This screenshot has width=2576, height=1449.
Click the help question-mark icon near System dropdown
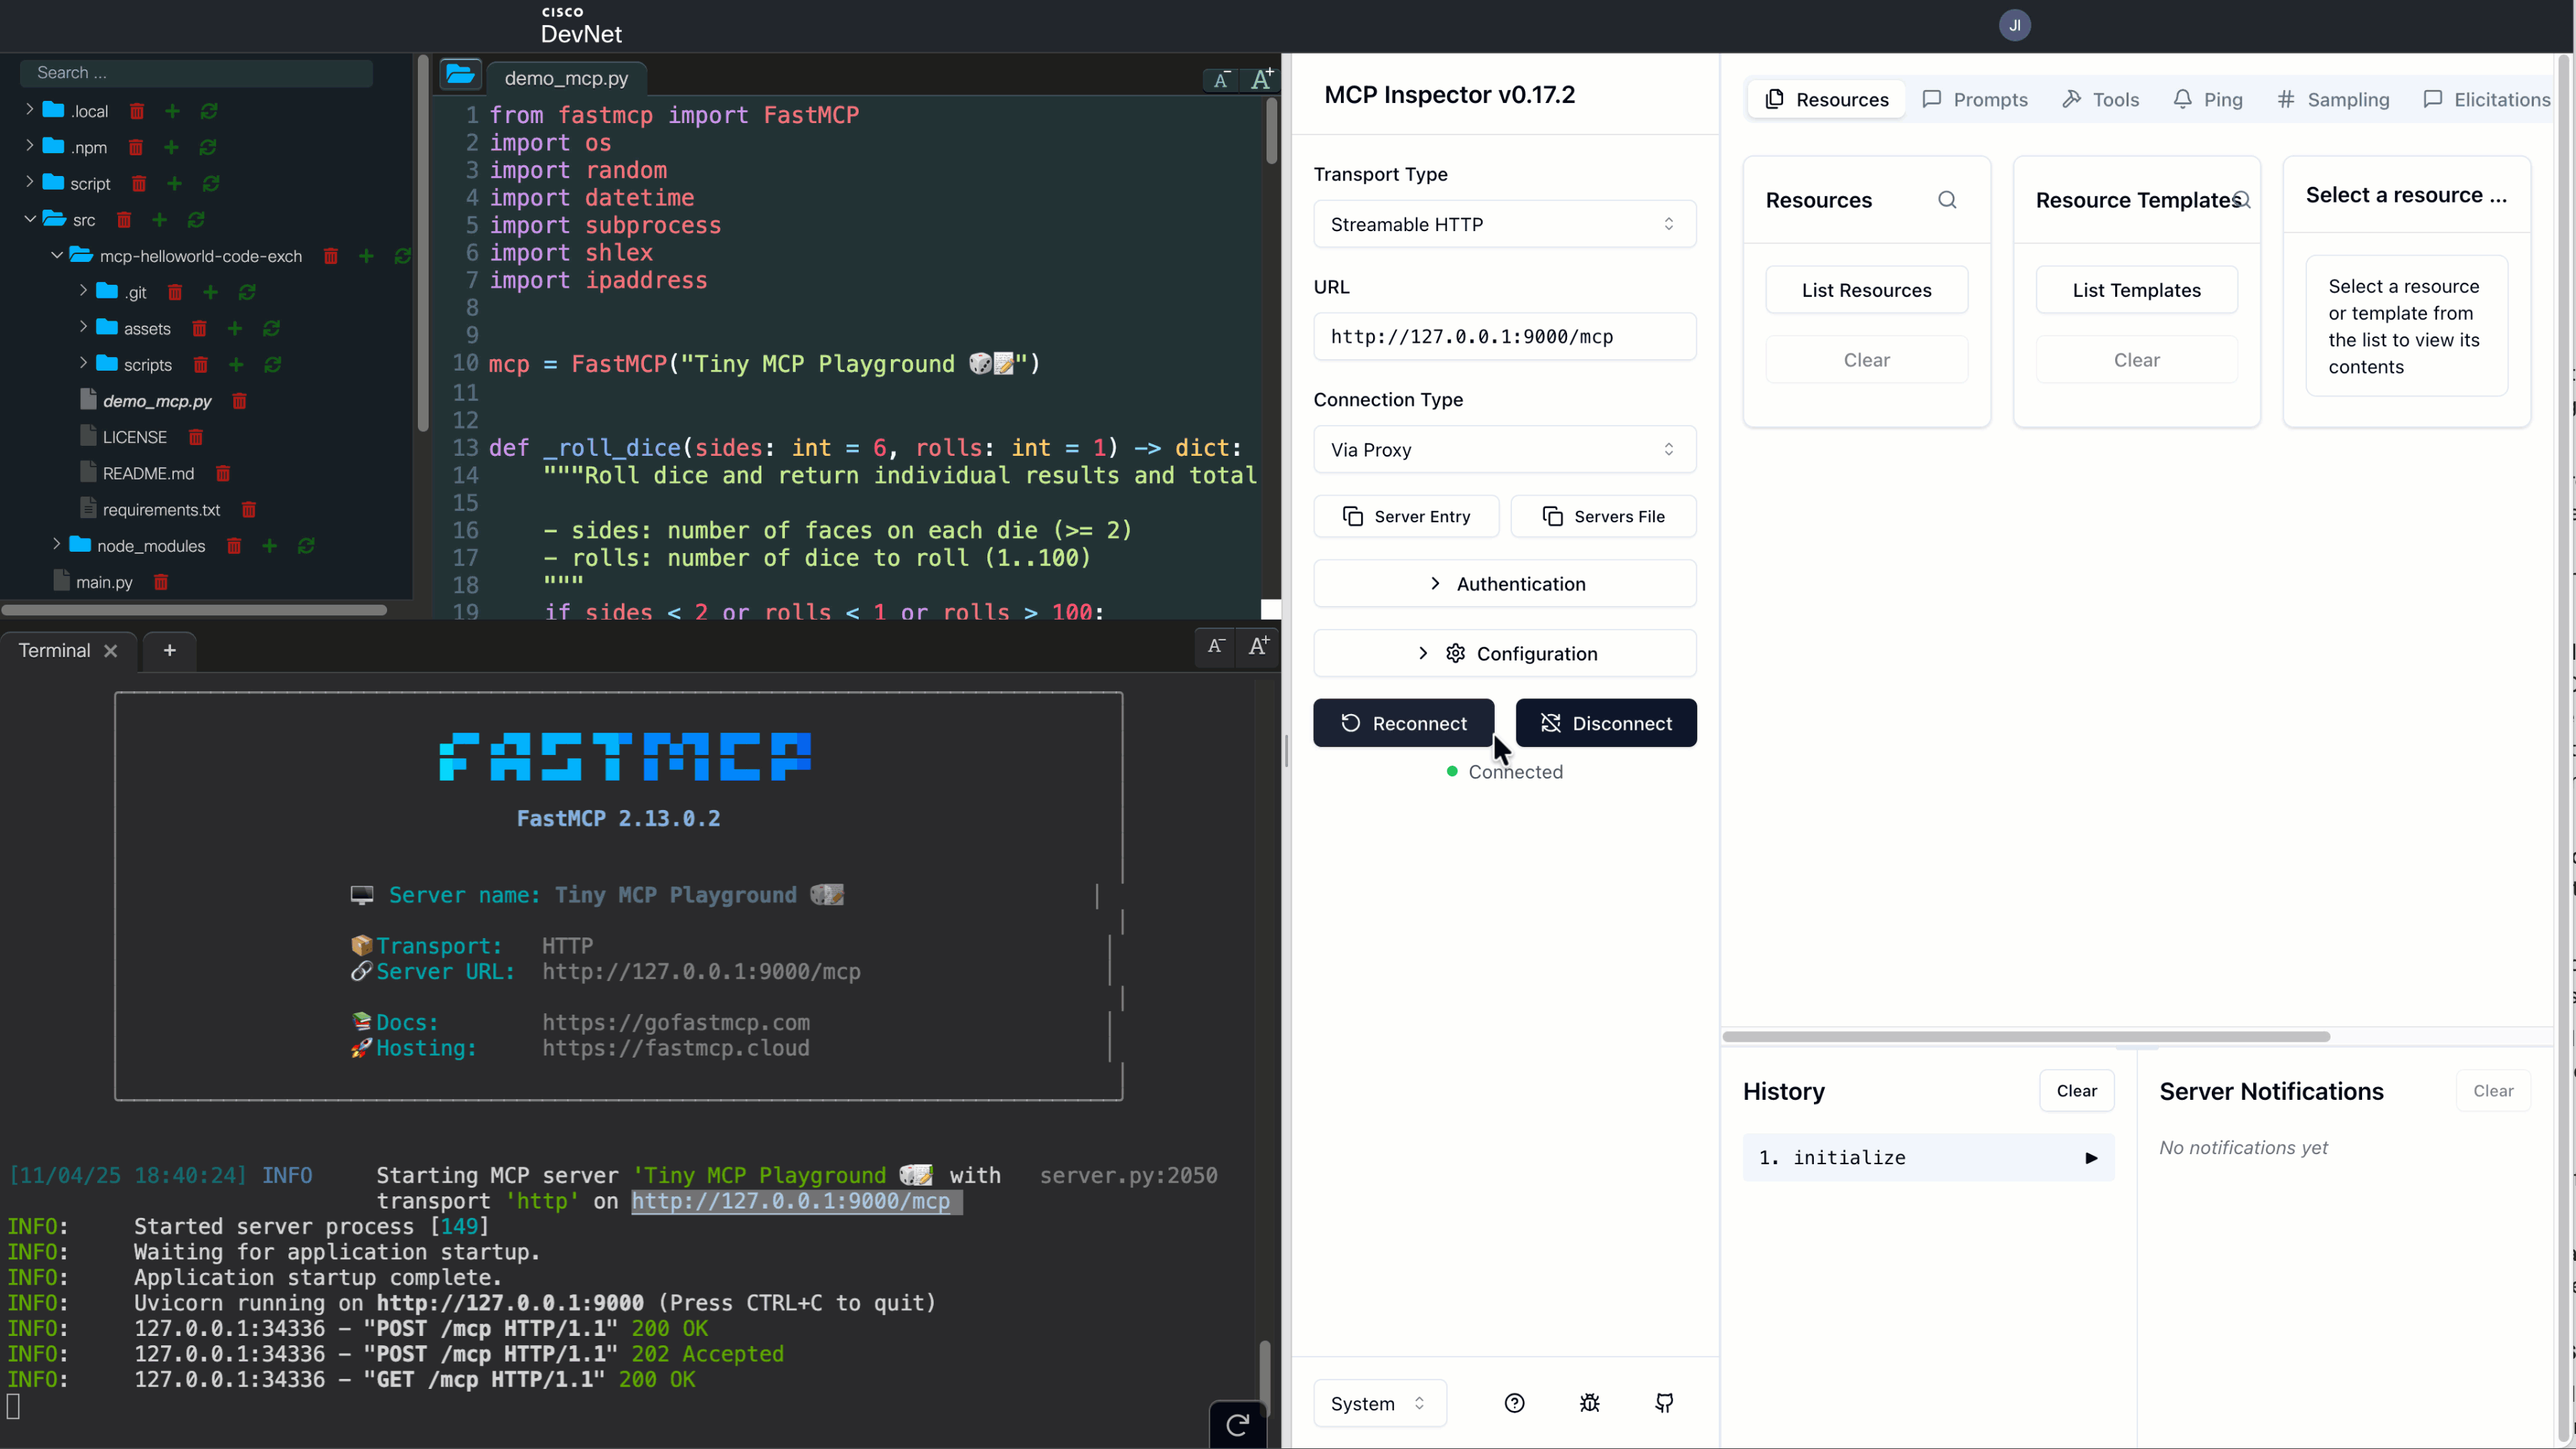[1514, 1403]
